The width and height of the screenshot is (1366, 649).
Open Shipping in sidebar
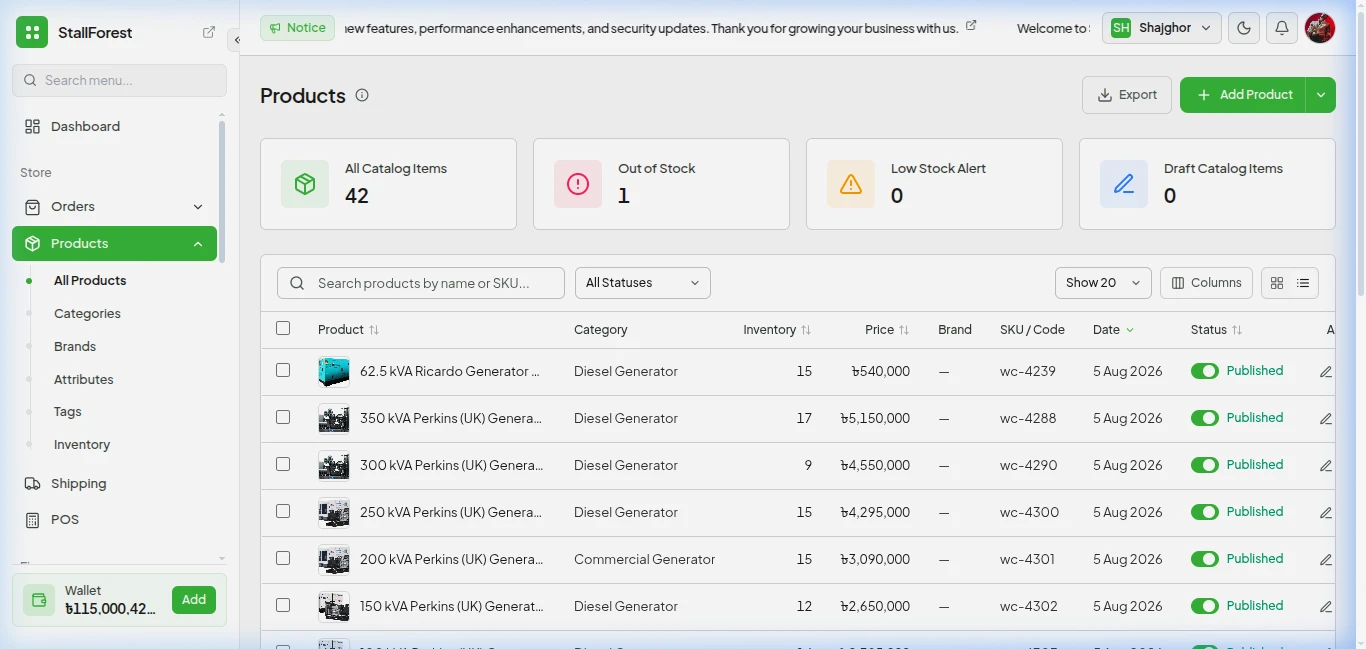click(x=114, y=484)
